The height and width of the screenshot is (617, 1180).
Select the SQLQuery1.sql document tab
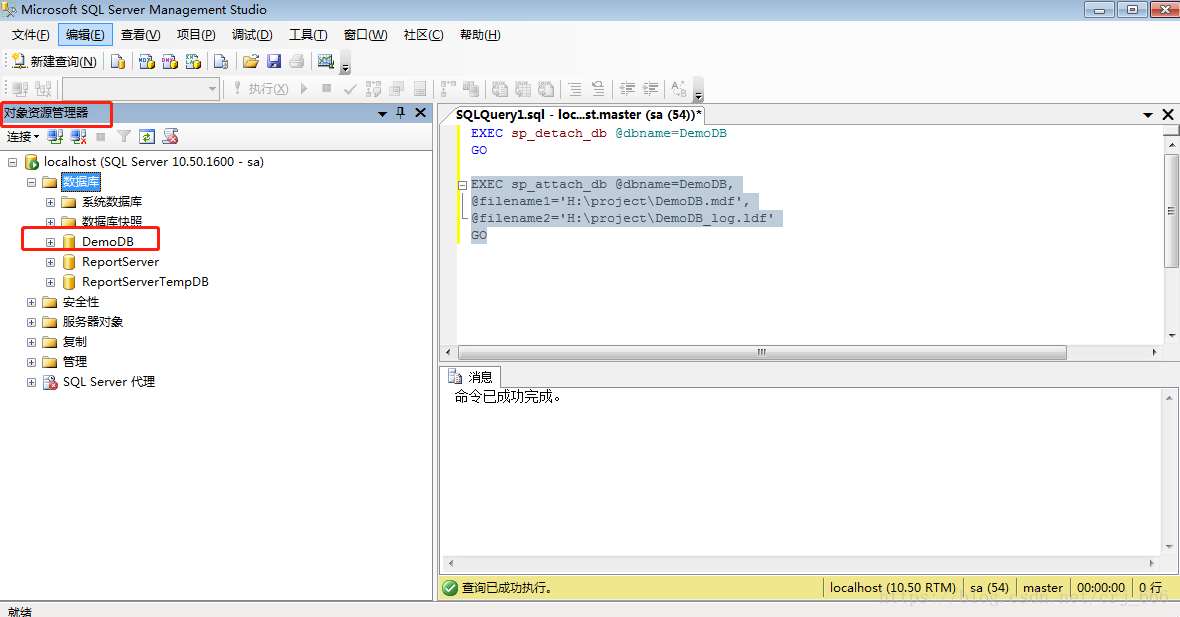(578, 114)
